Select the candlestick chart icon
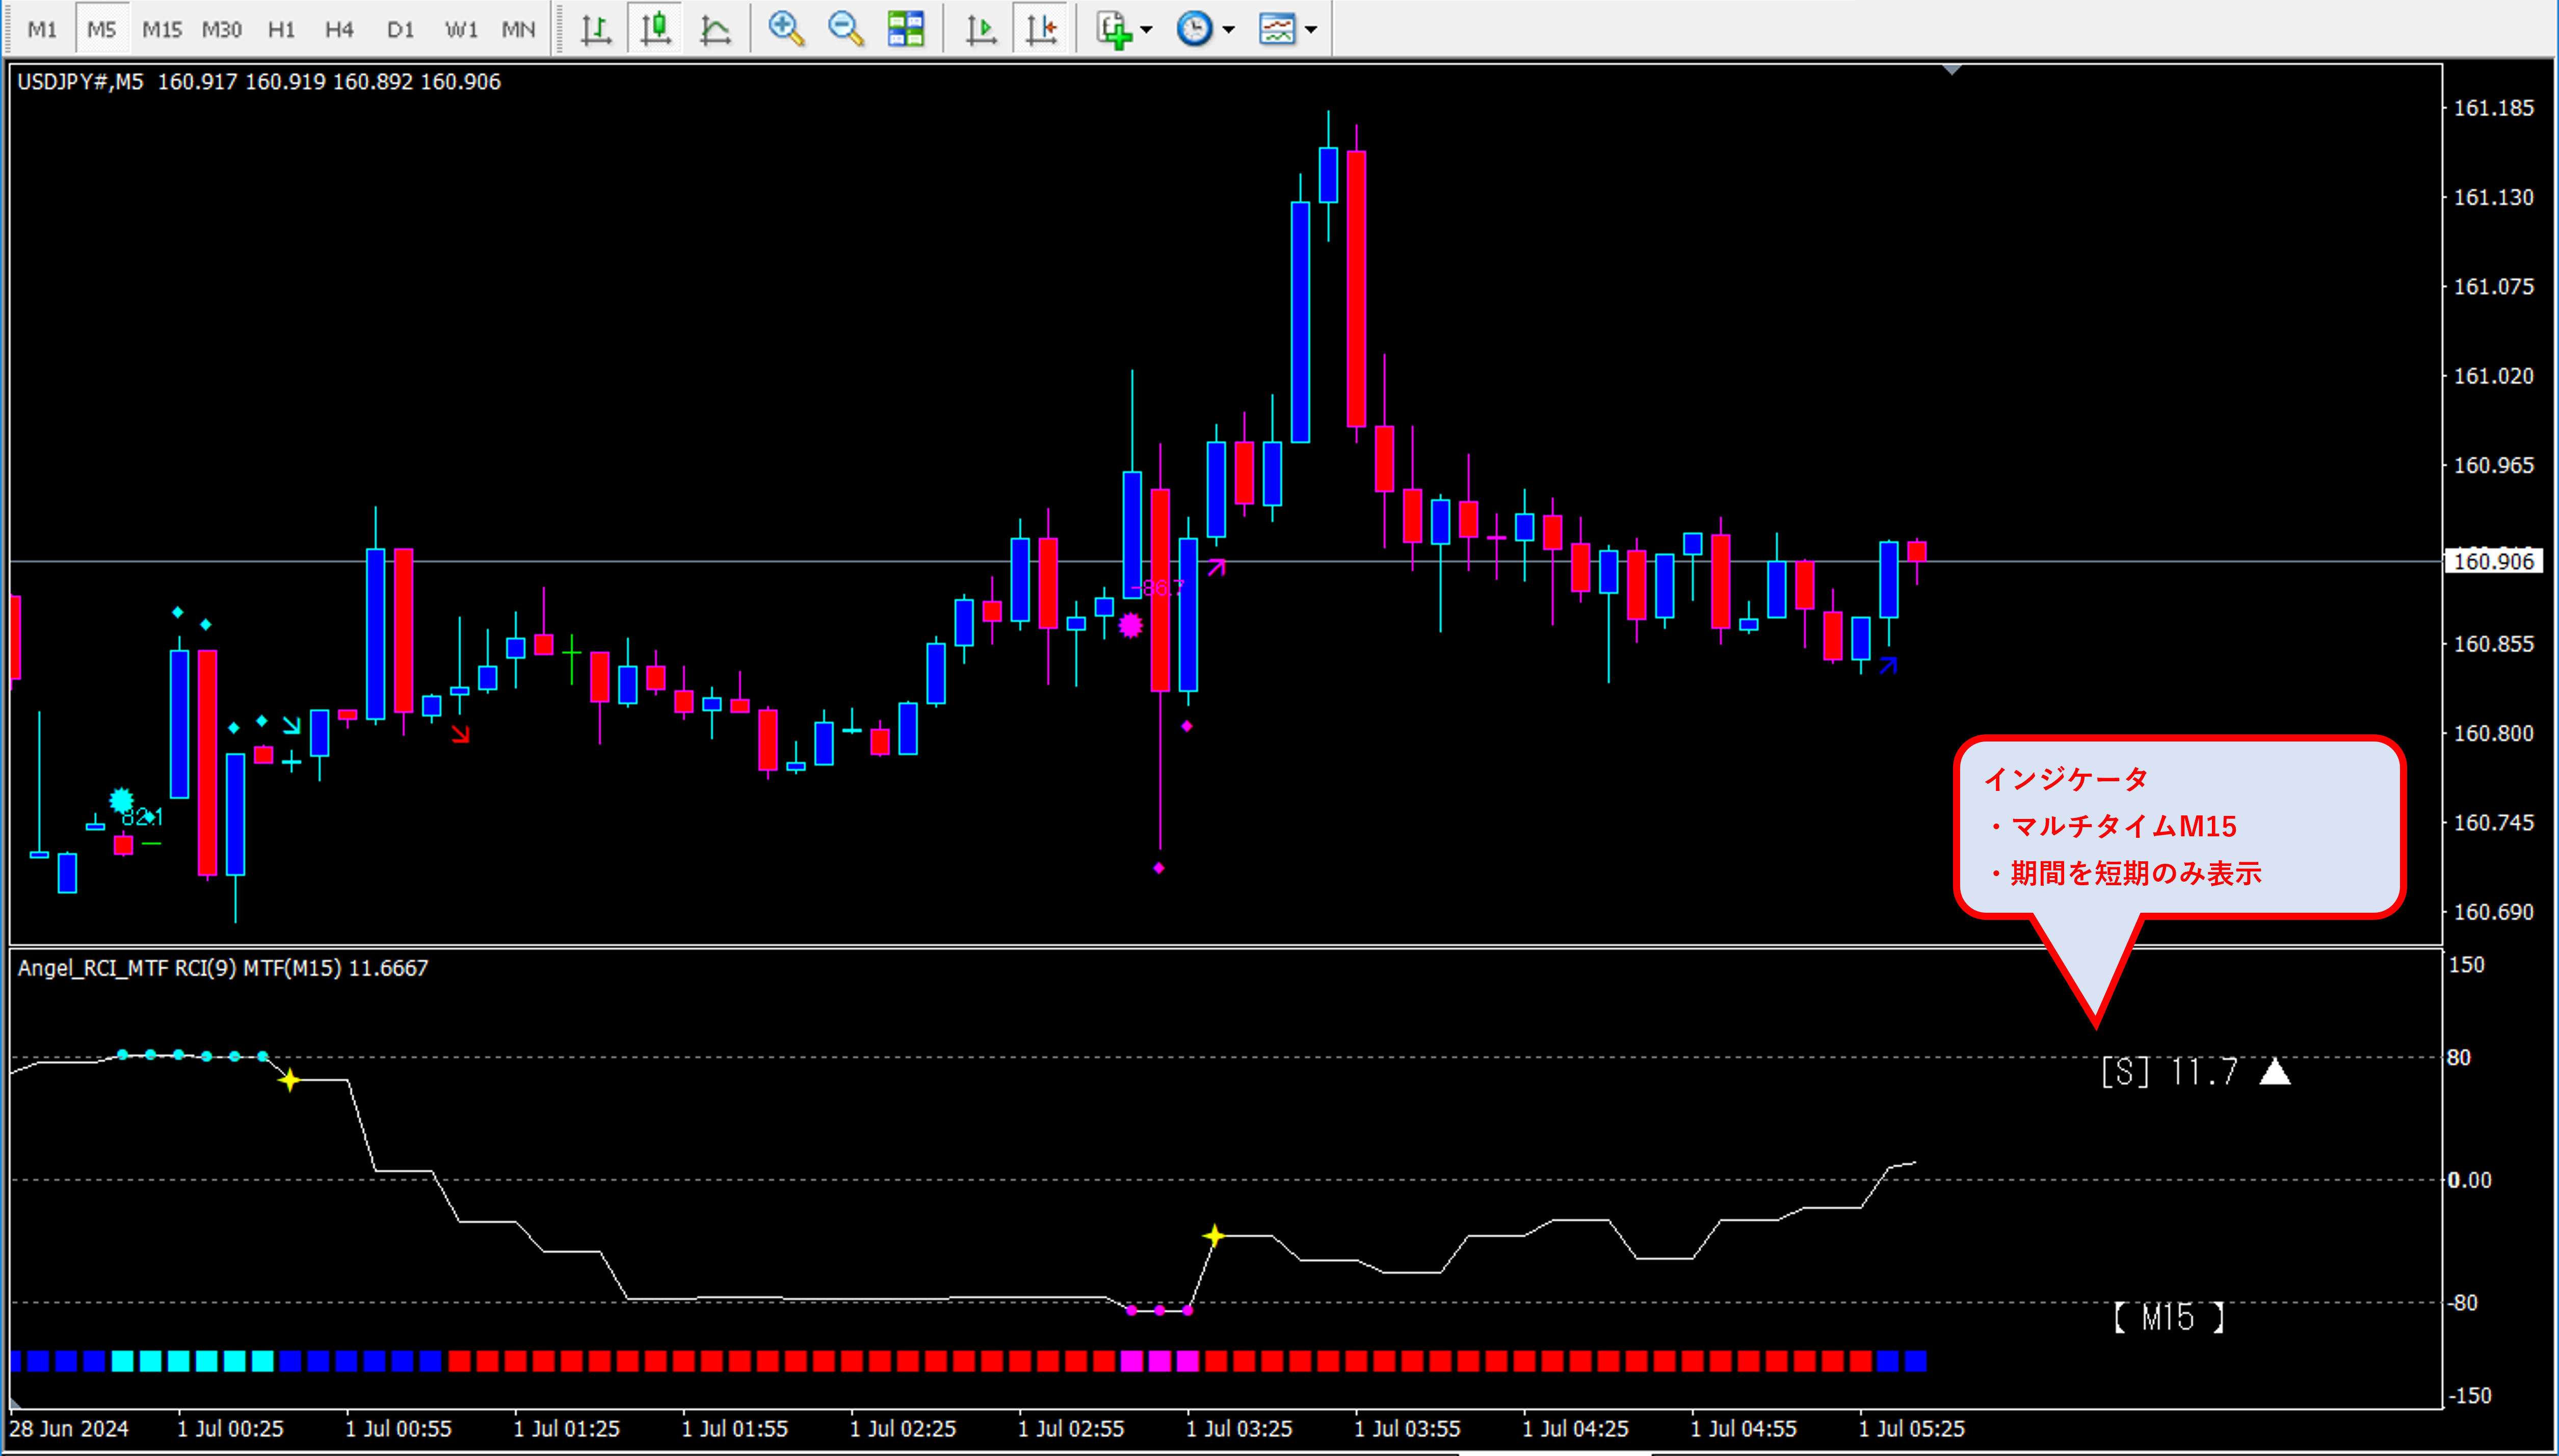This screenshot has width=2559, height=1456. click(x=656, y=29)
